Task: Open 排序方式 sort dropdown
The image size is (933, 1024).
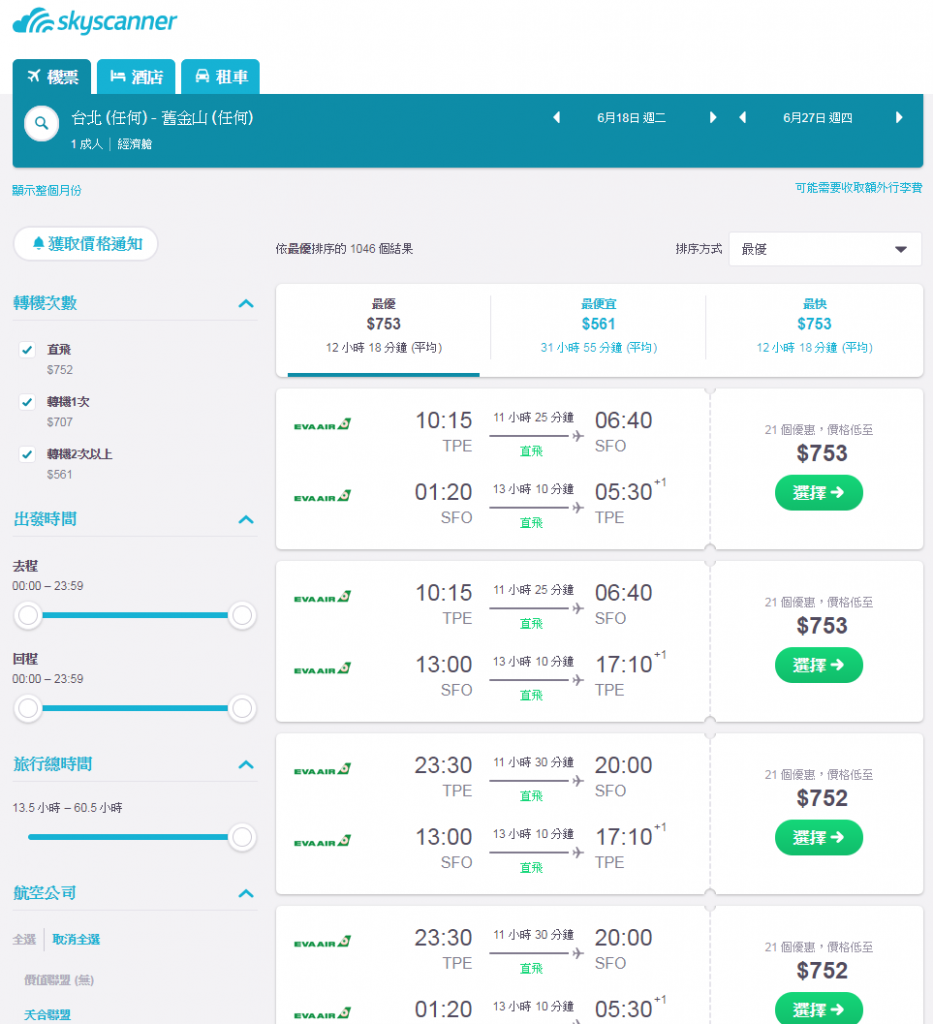Action: click(x=825, y=249)
